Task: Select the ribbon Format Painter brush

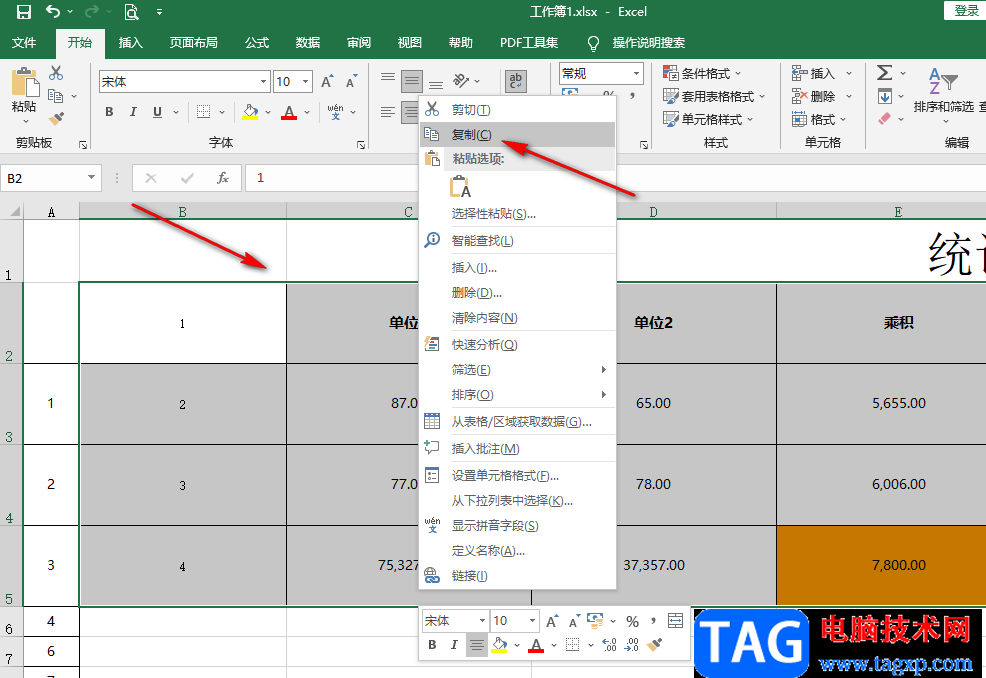Action: pos(56,118)
